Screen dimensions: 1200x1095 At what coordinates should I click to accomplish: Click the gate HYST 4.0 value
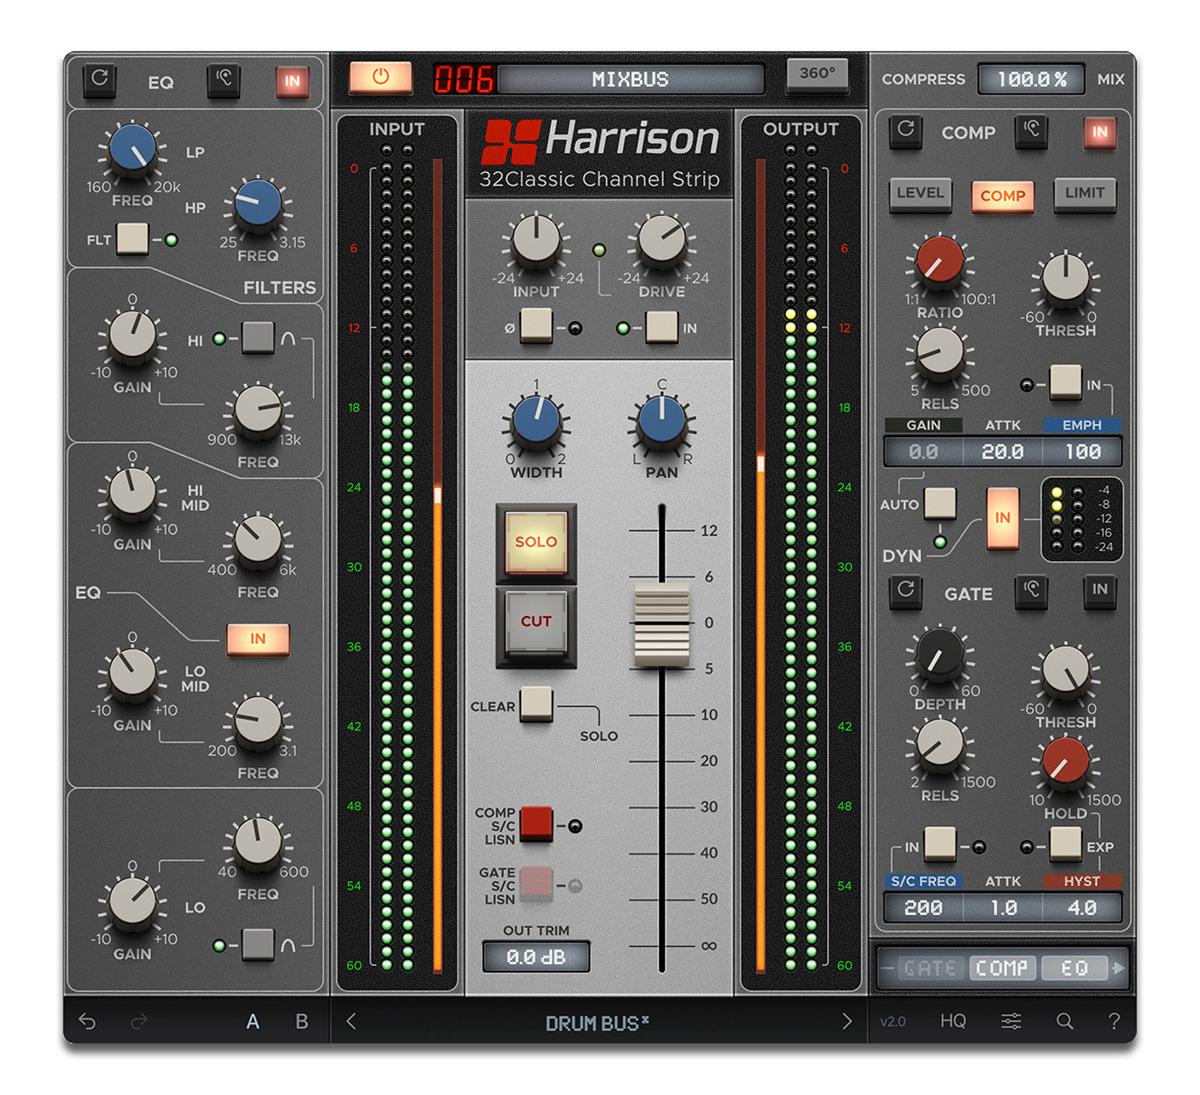(1082, 908)
